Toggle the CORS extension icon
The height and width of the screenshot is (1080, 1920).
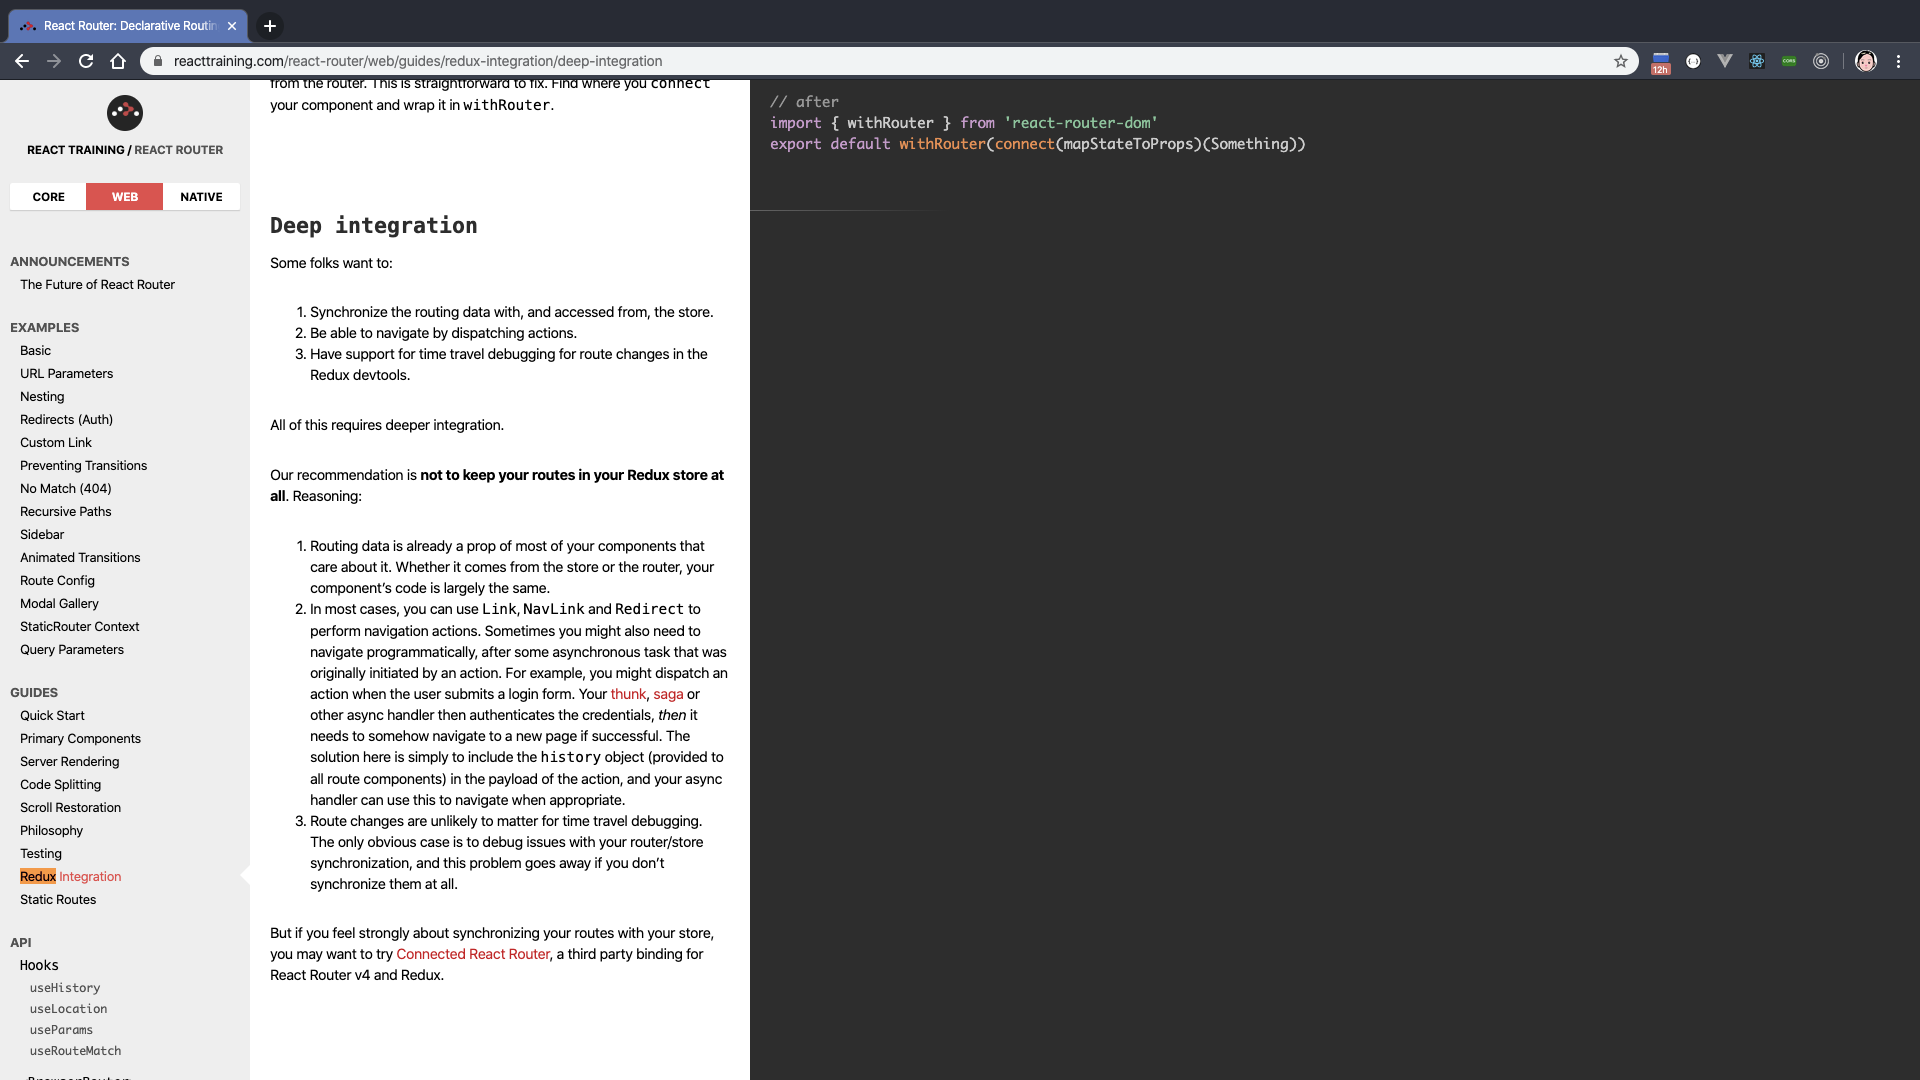[1789, 61]
